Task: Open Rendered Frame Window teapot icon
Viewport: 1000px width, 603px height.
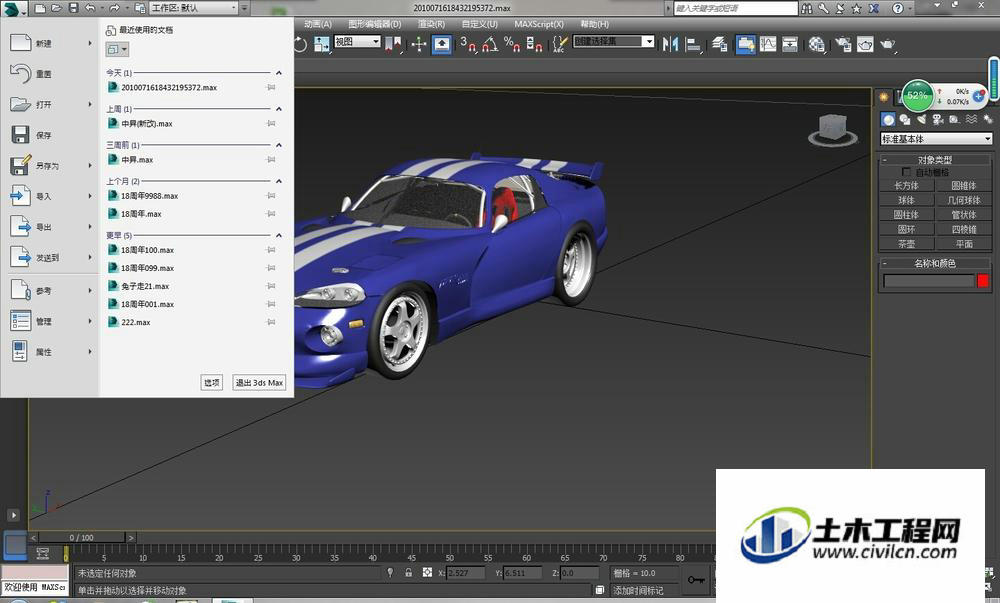Action: [865, 44]
